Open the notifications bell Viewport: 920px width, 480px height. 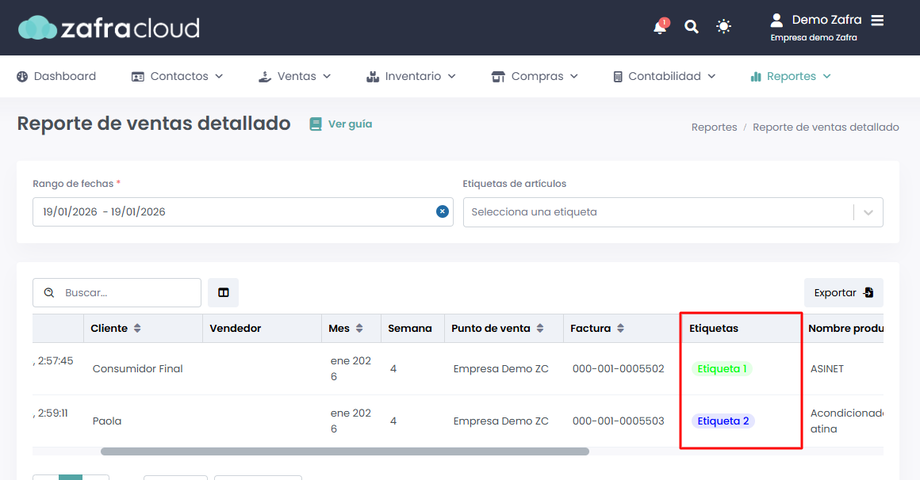coord(660,27)
